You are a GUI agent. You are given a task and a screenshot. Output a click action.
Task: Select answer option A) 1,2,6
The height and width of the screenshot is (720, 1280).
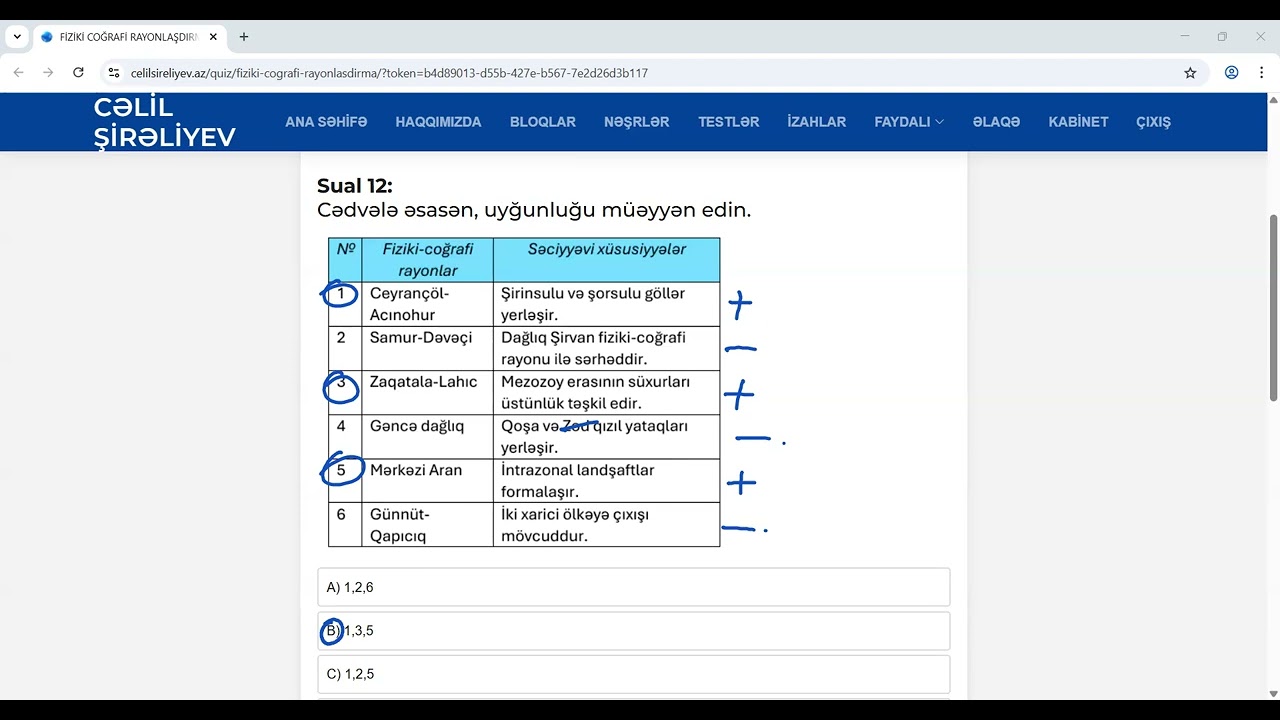tap(634, 587)
